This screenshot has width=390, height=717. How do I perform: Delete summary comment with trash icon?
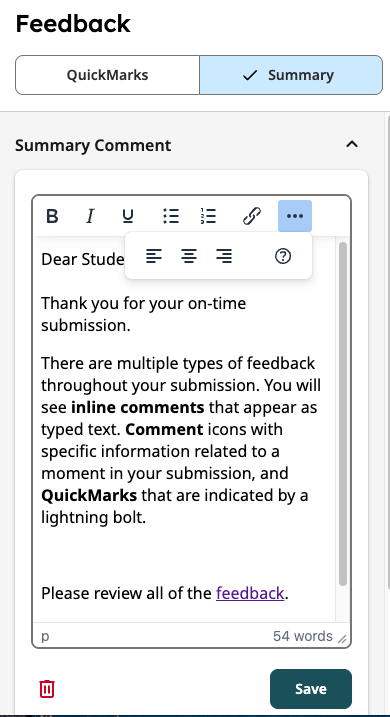click(47, 689)
